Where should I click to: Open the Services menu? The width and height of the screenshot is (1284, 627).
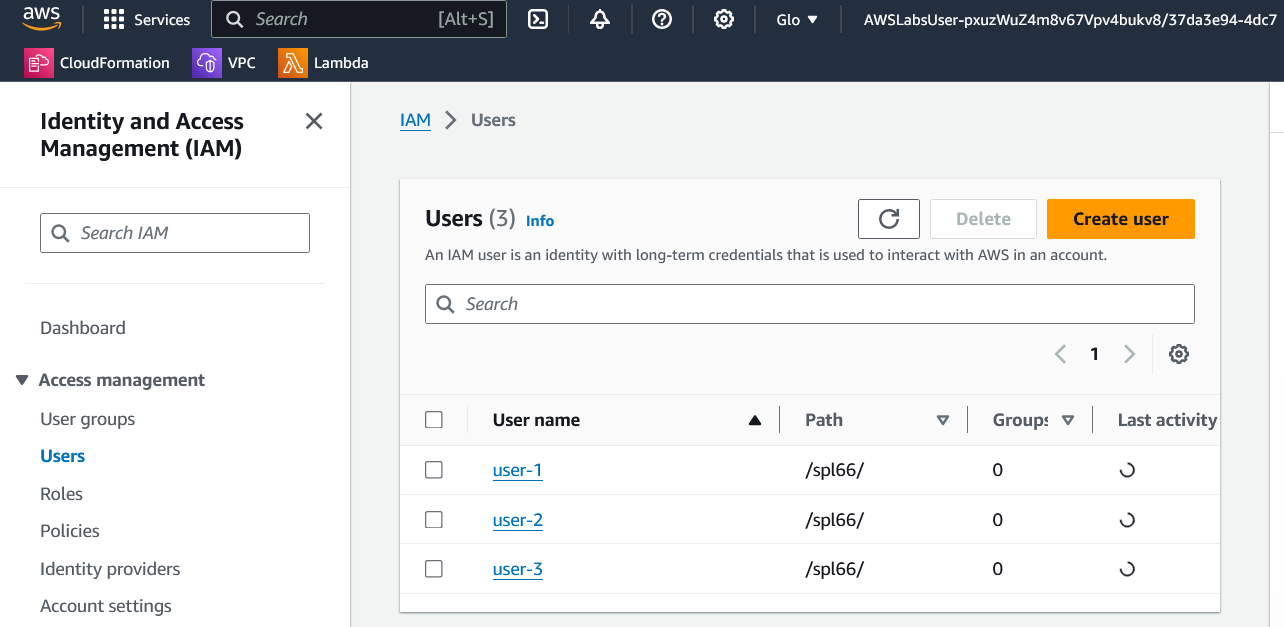pos(147,19)
